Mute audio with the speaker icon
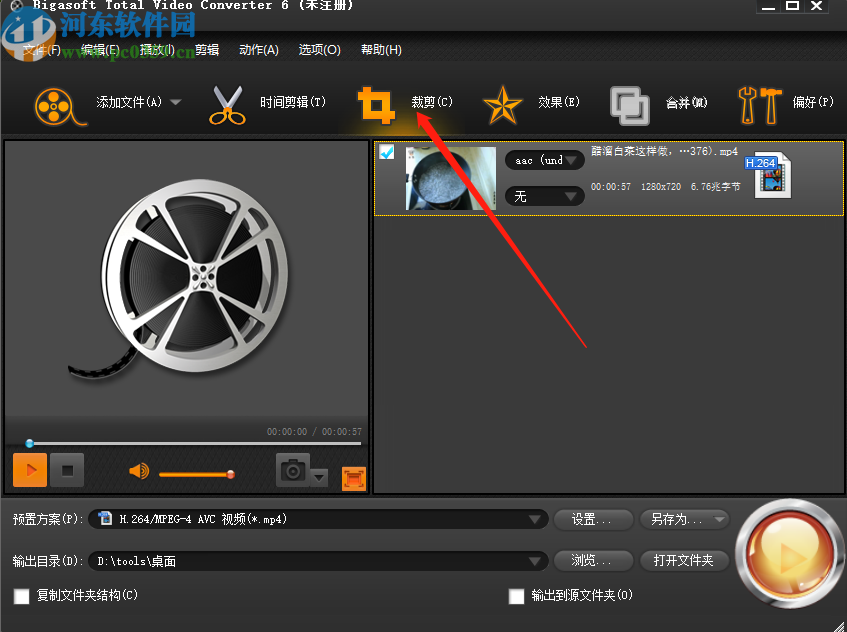The height and width of the screenshot is (632, 847). point(139,471)
